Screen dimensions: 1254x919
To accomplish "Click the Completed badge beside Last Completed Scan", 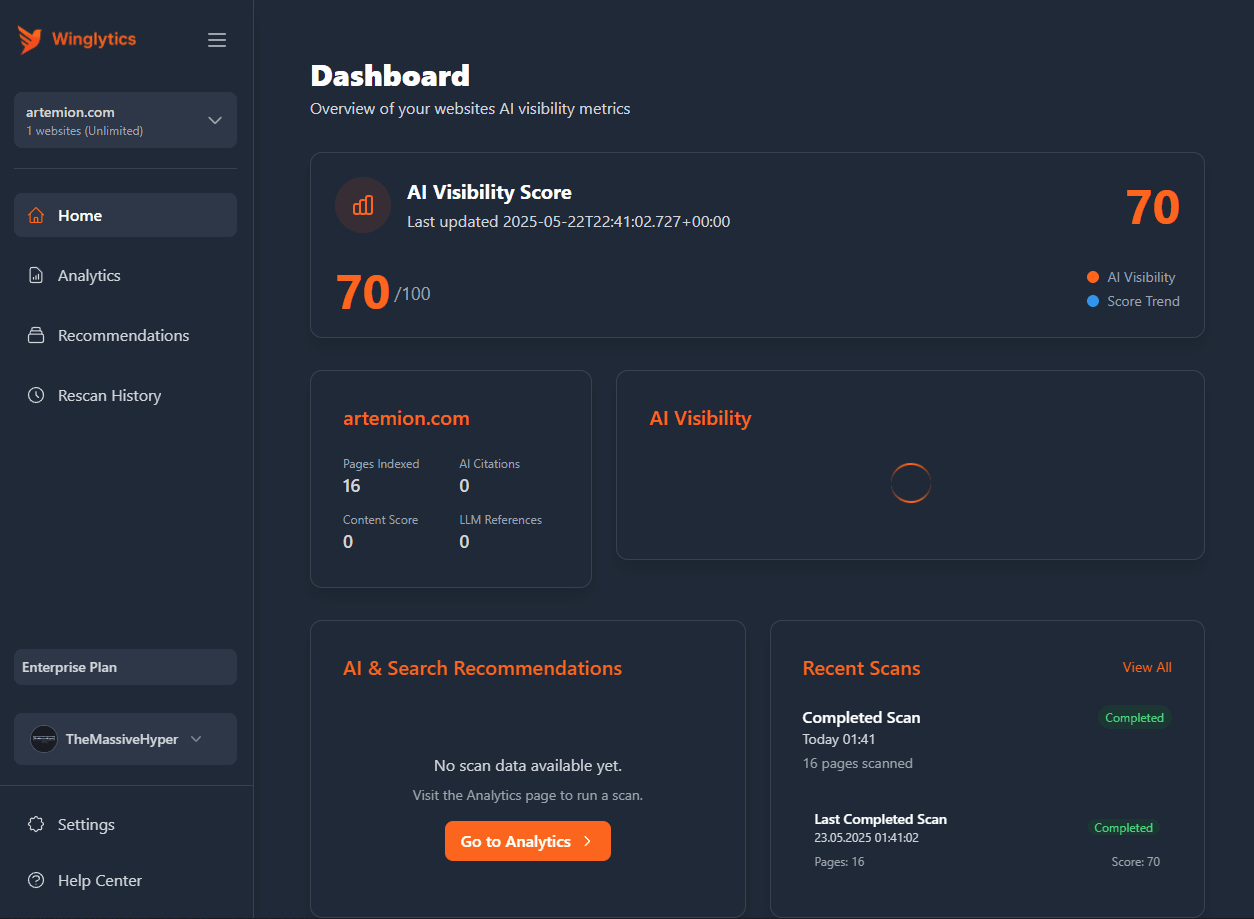I will point(1124,827).
